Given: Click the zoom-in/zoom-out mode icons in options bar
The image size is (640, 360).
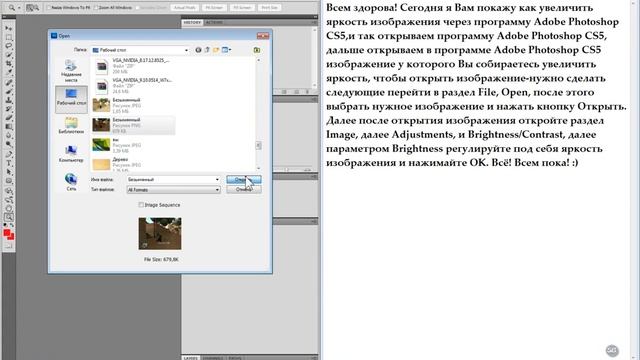Looking at the screenshot, I should (32, 7).
